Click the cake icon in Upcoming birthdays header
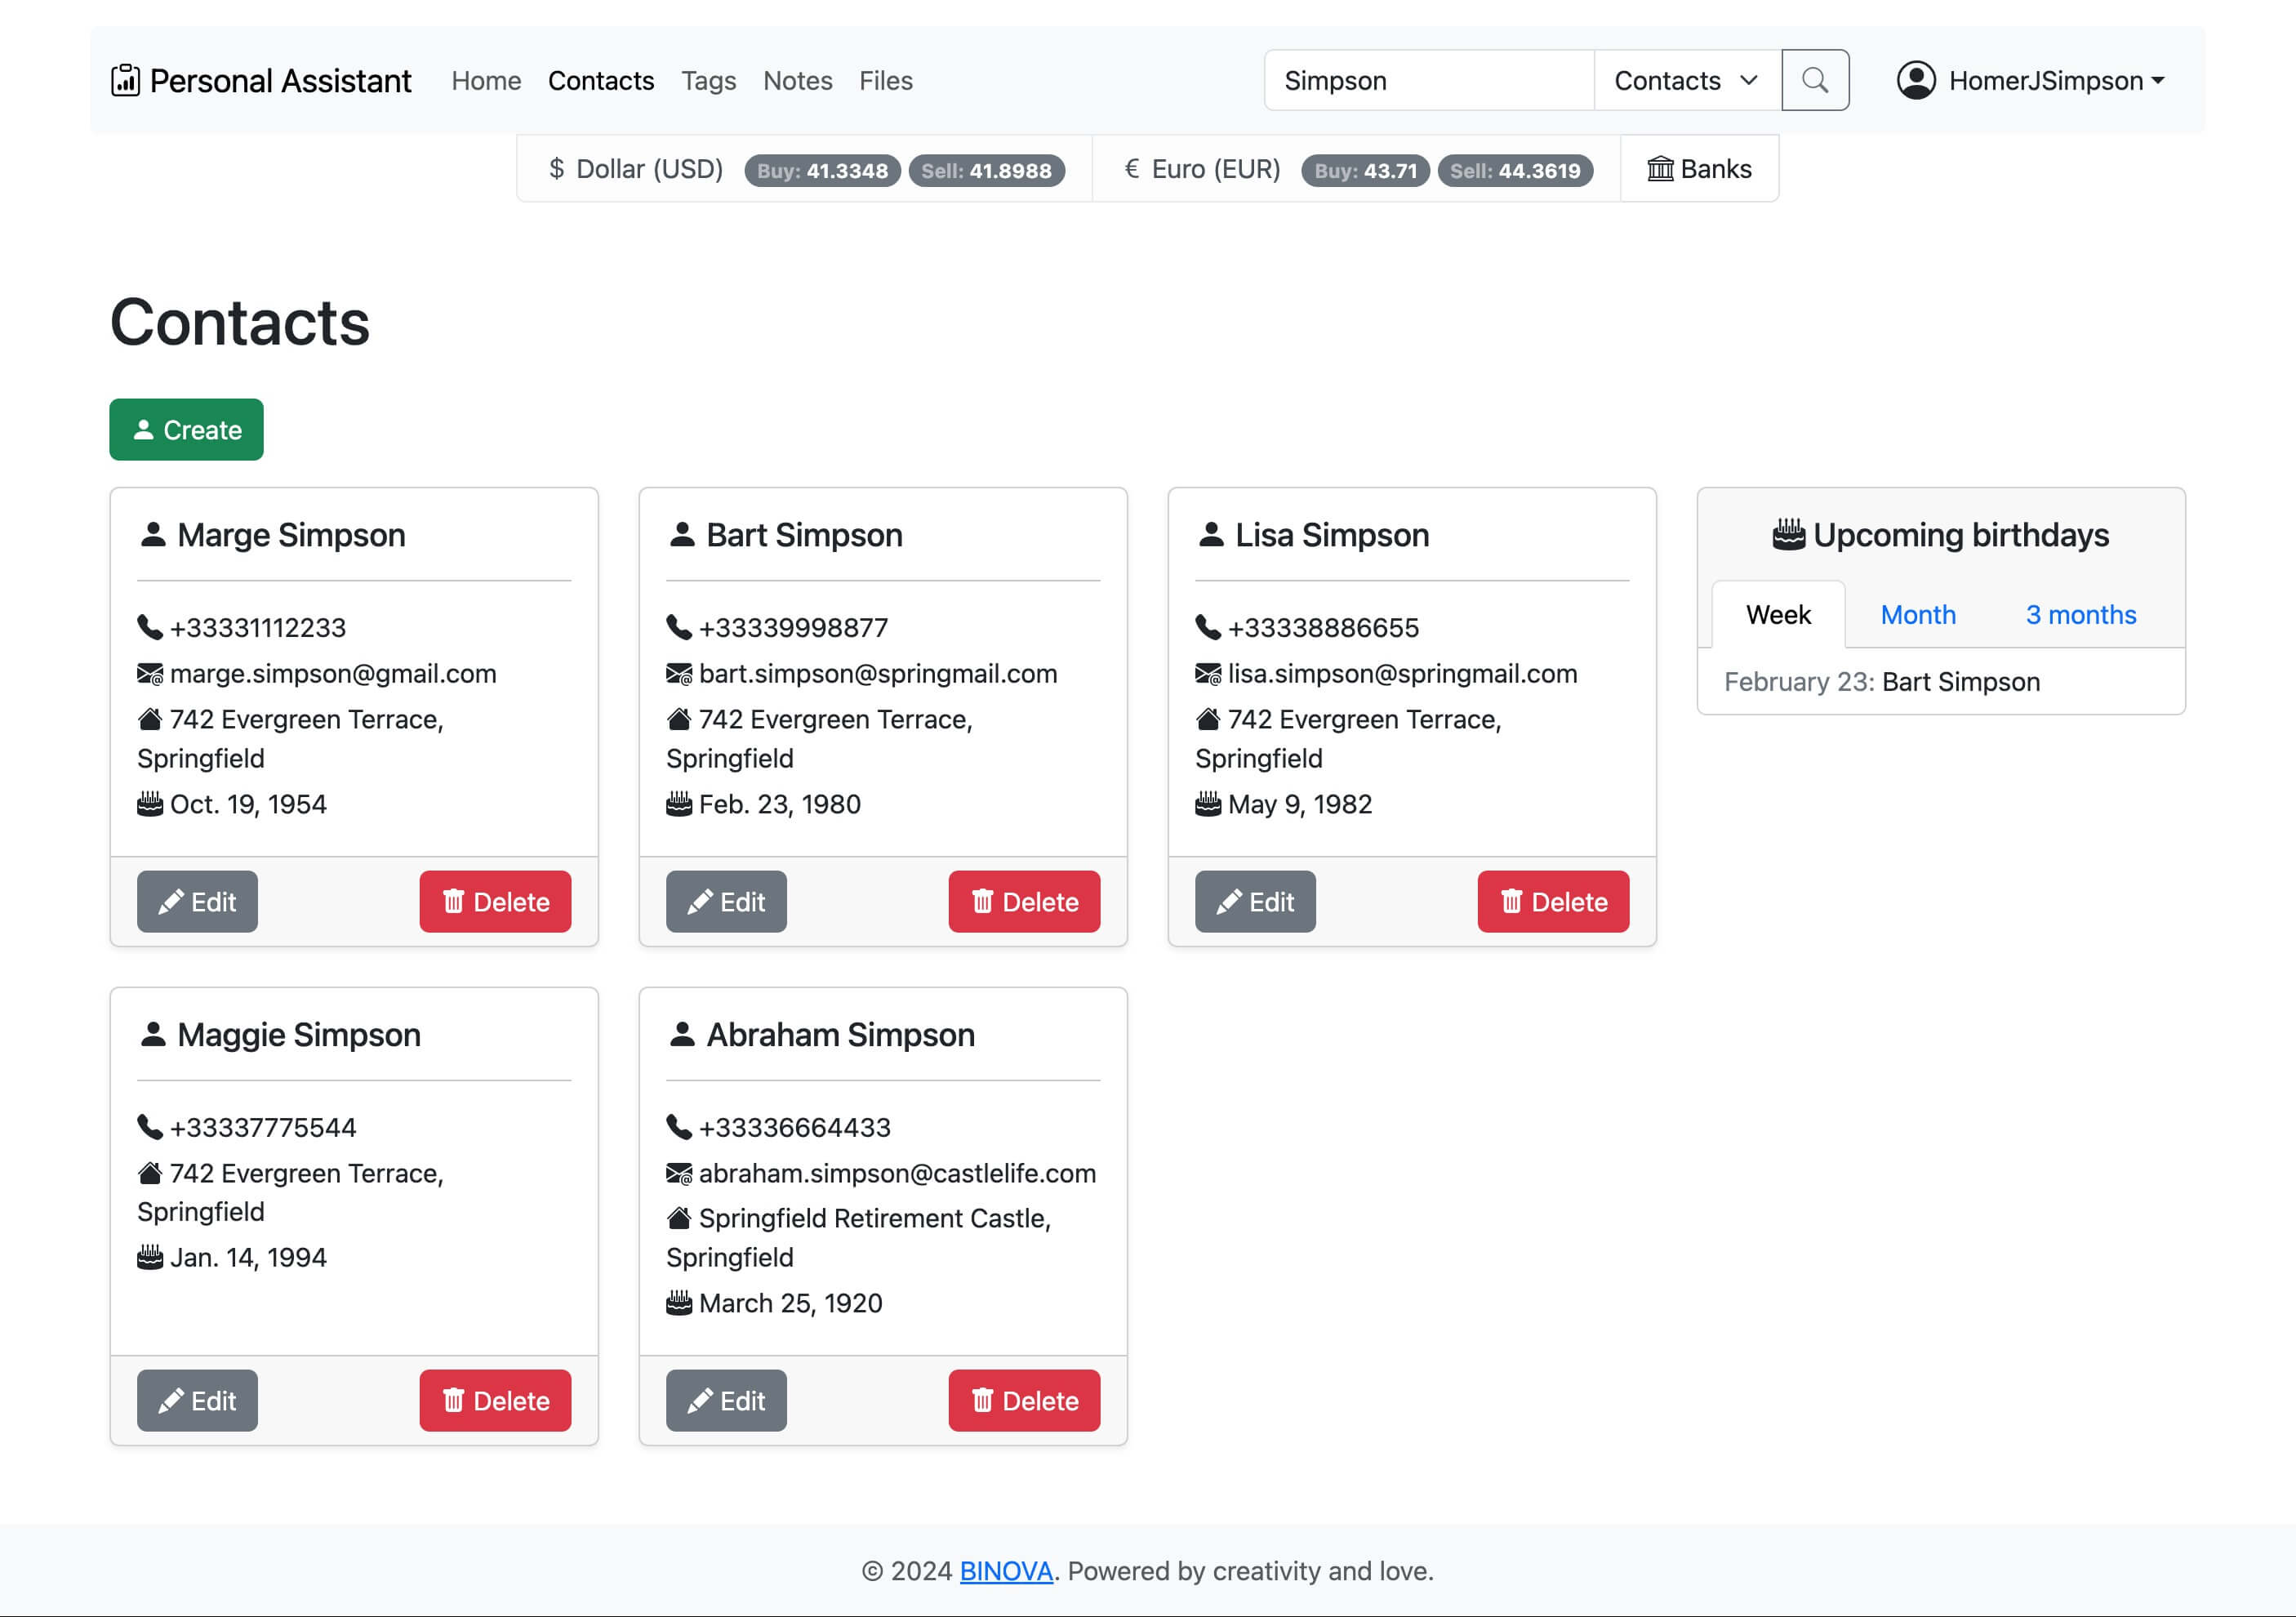 pyautogui.click(x=1789, y=534)
